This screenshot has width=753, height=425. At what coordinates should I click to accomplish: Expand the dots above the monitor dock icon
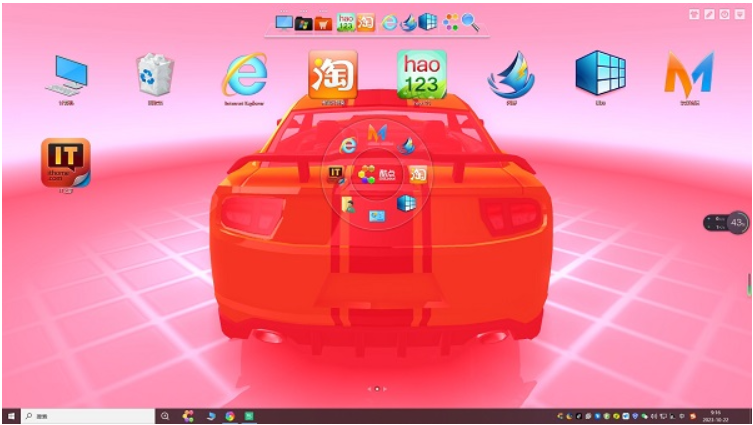[284, 11]
